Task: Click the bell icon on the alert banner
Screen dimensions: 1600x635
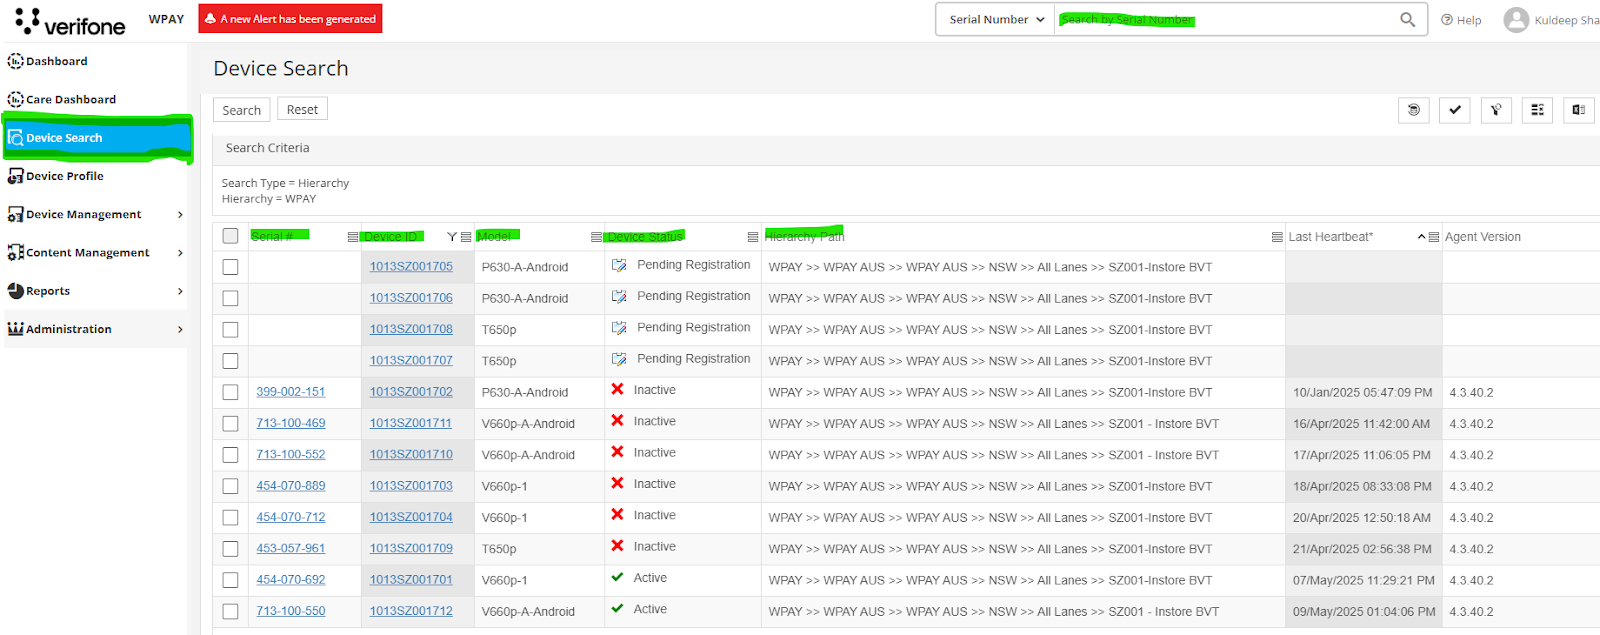Action: [210, 18]
